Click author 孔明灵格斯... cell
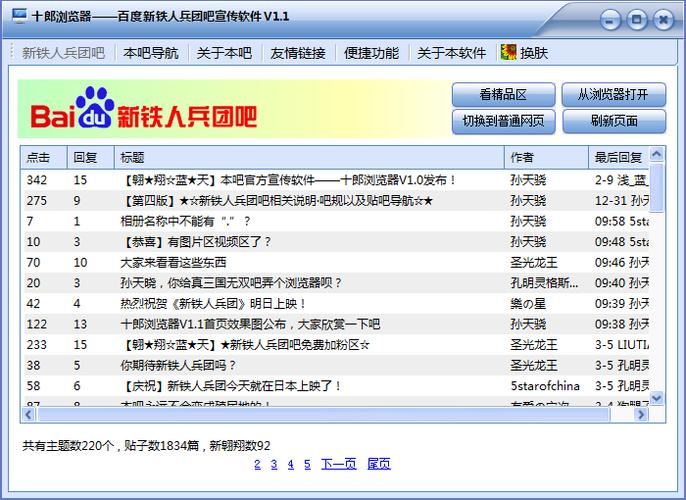This screenshot has width=686, height=500. (544, 283)
